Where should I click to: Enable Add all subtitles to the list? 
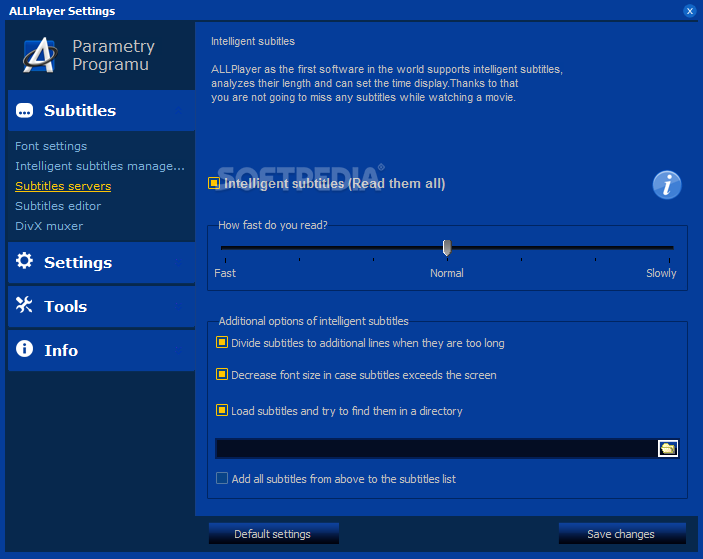coord(222,478)
